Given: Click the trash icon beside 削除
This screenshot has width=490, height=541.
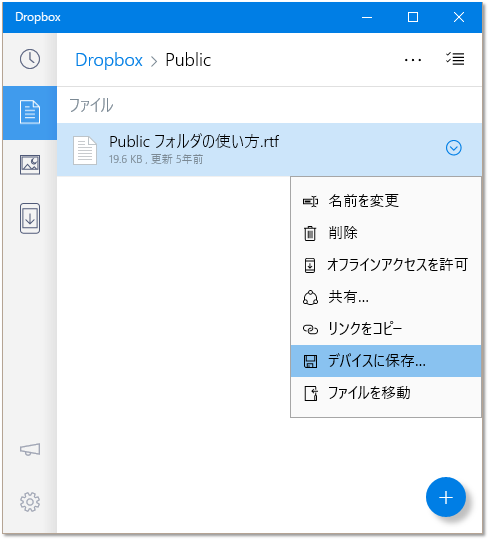Looking at the screenshot, I should coord(310,233).
